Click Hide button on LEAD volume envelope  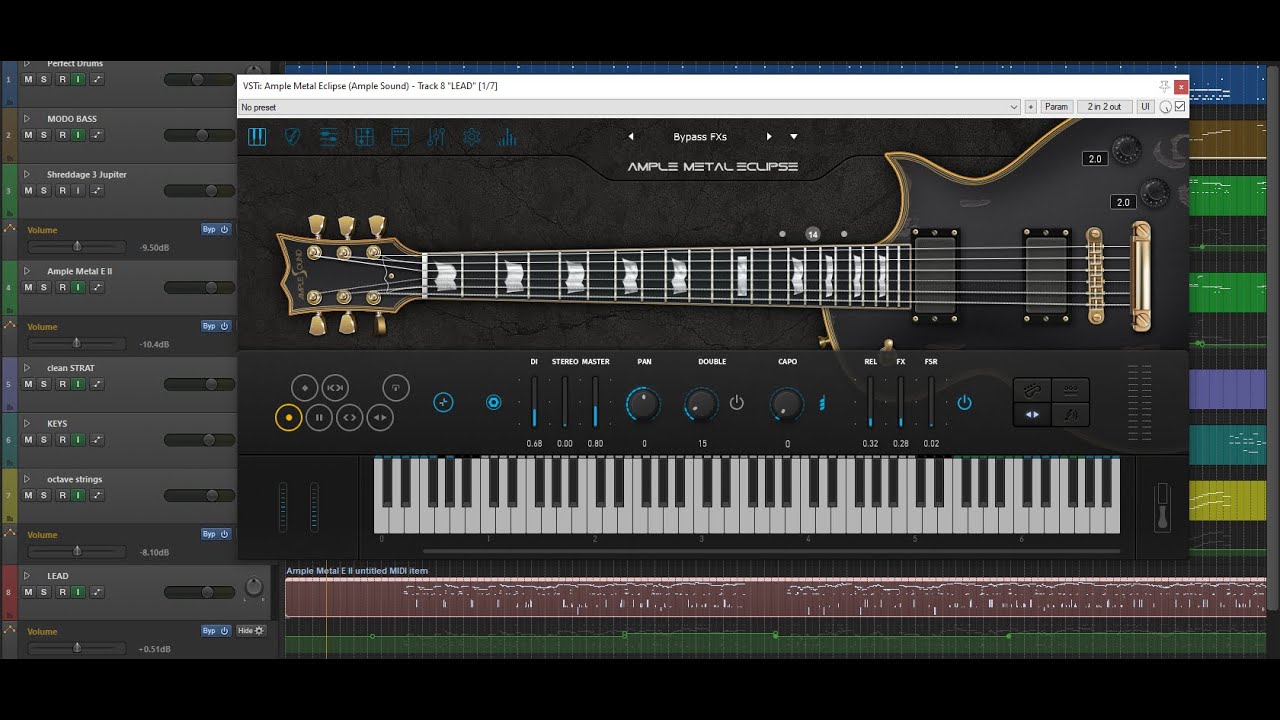(251, 631)
